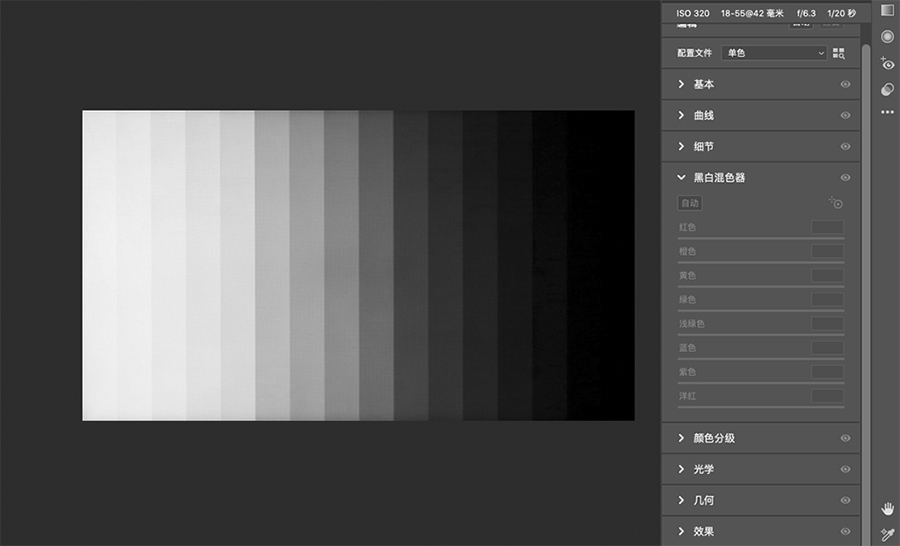This screenshot has height=546, width=900.
Task: Click the 蓝色 value input field
Action: coord(827,348)
